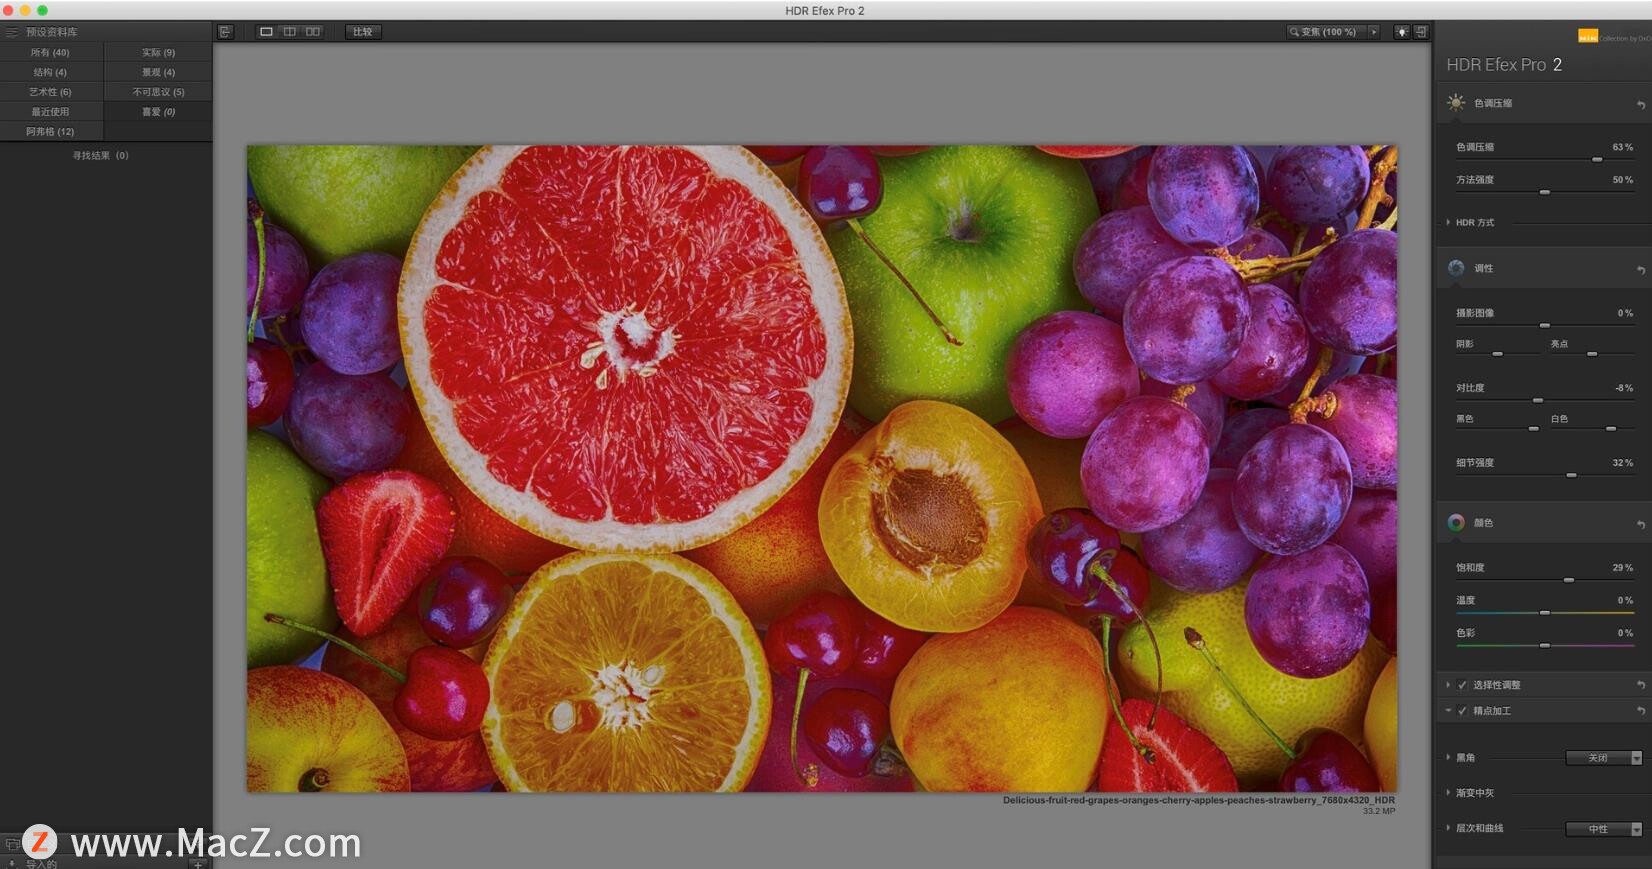Image resolution: width=1652 pixels, height=869 pixels.
Task: Expand the 渐变中灰 option
Action: 1448,792
